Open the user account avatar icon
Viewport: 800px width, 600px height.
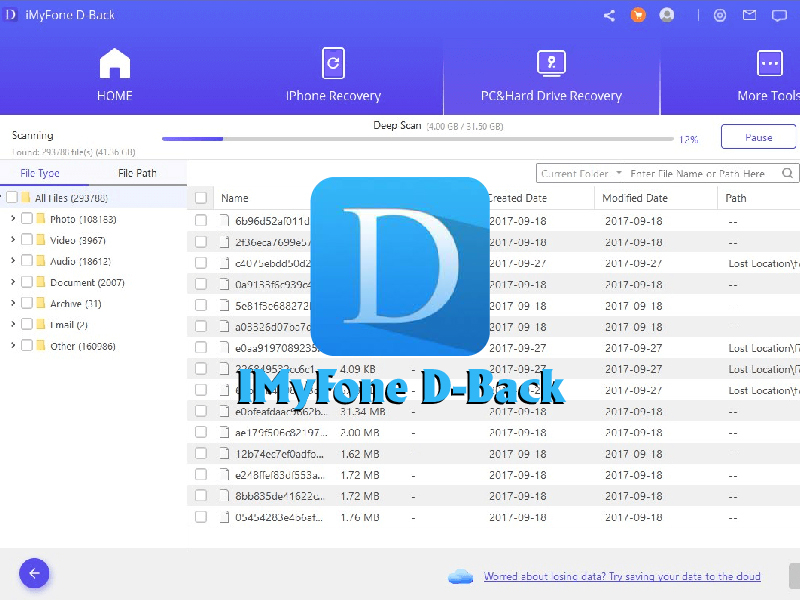click(666, 15)
